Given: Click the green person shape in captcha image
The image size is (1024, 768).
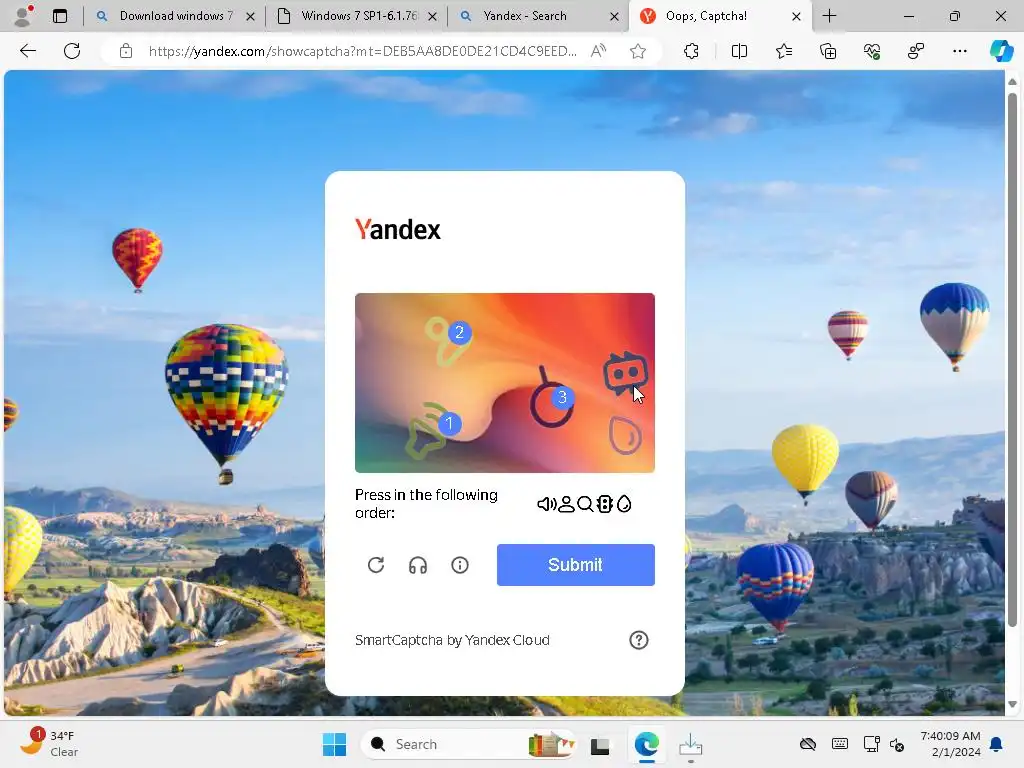Looking at the screenshot, I should point(447,341).
